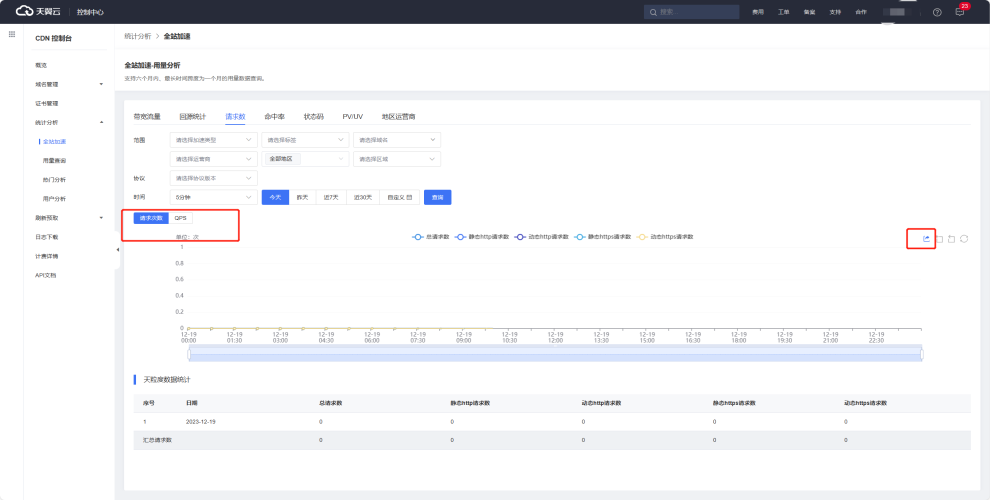Open the 请选择加速类型 dropdown
The image size is (990, 500).
(x=213, y=140)
